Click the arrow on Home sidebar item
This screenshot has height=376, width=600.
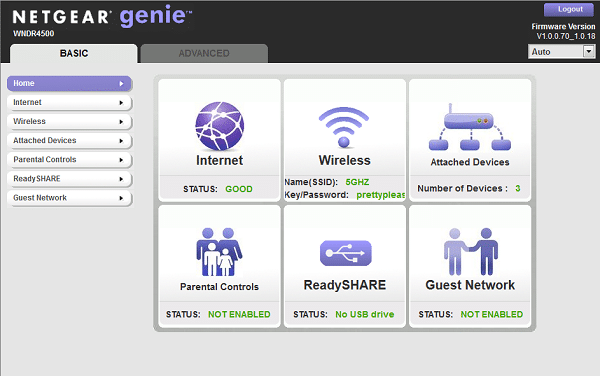121,83
